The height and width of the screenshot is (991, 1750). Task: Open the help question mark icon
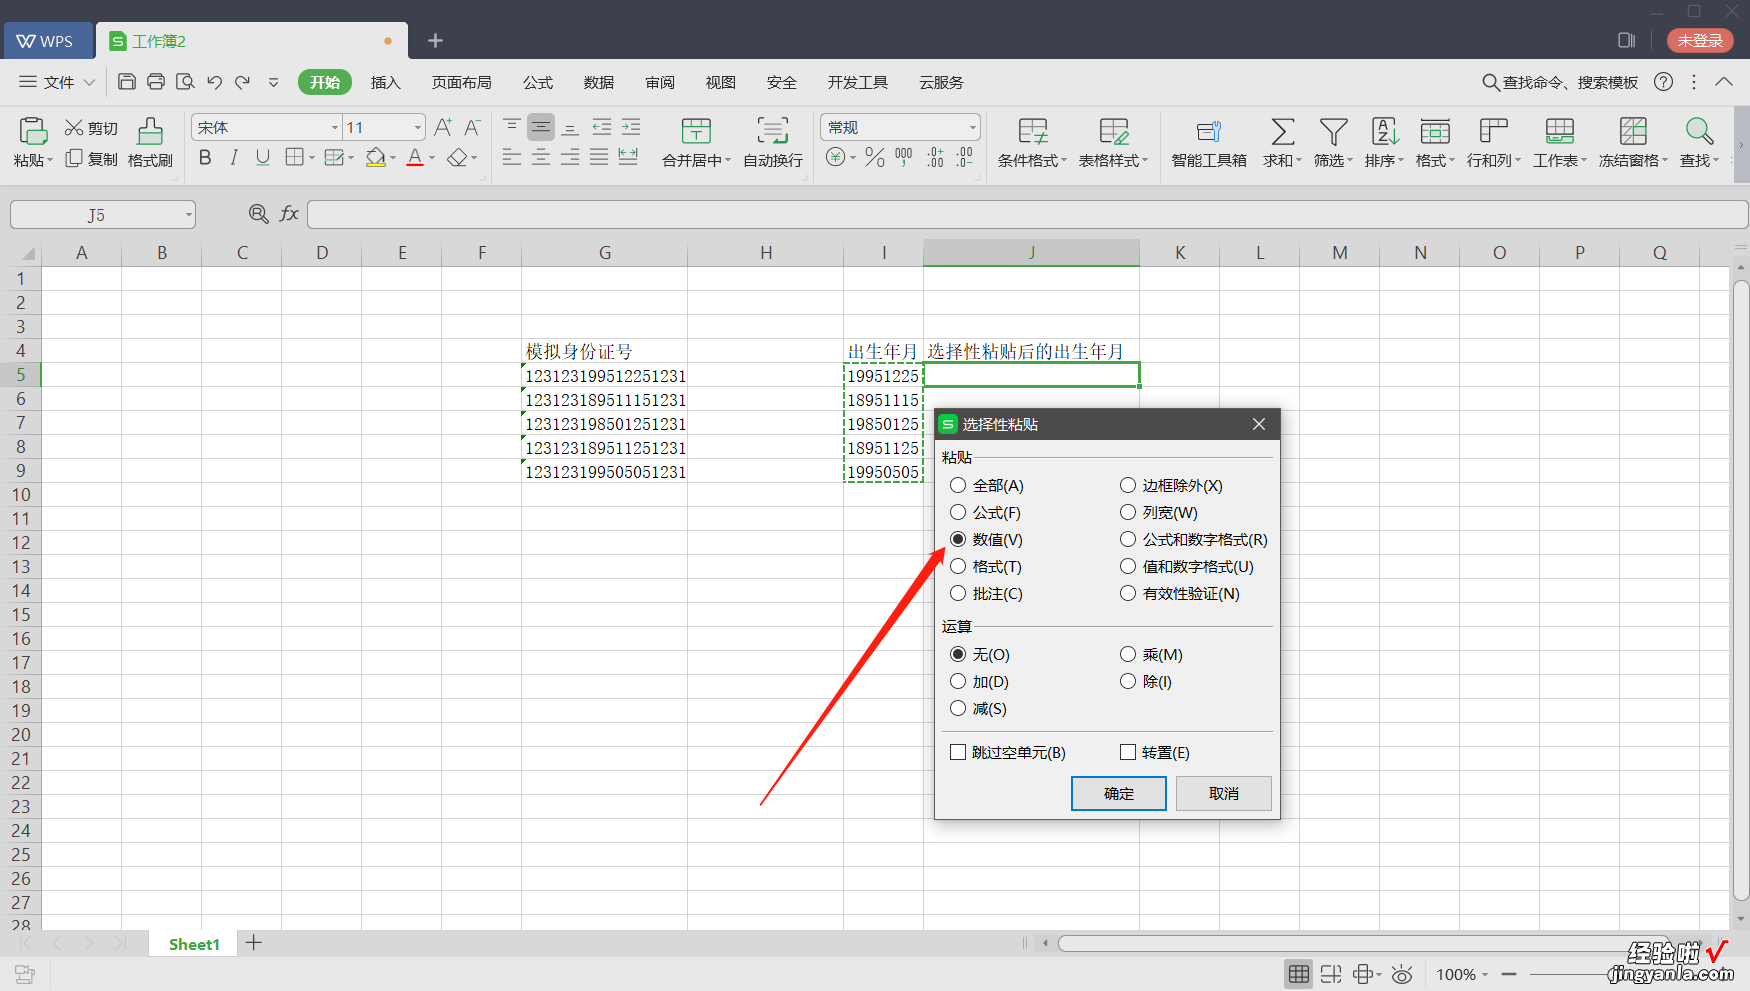1663,82
